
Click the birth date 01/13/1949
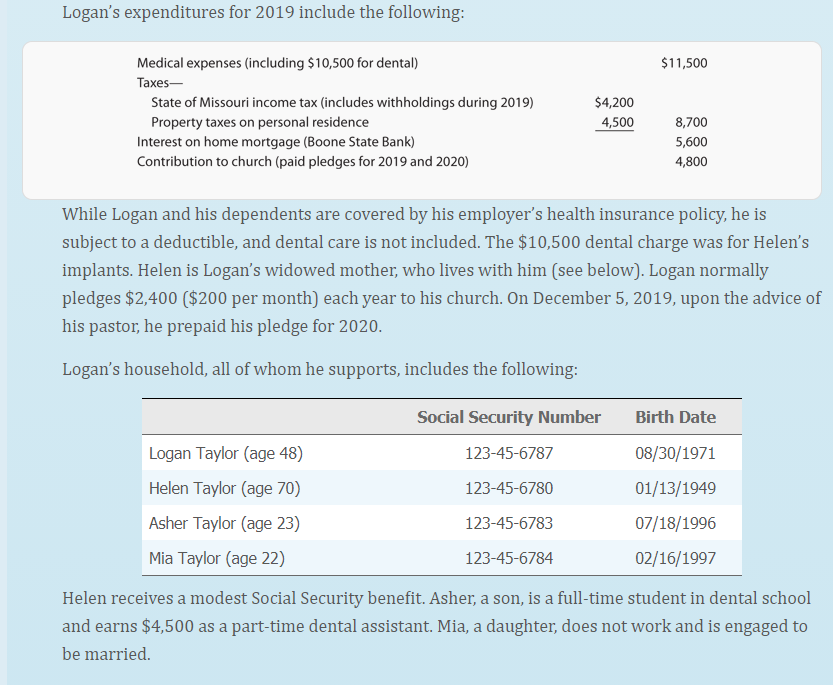click(x=675, y=488)
